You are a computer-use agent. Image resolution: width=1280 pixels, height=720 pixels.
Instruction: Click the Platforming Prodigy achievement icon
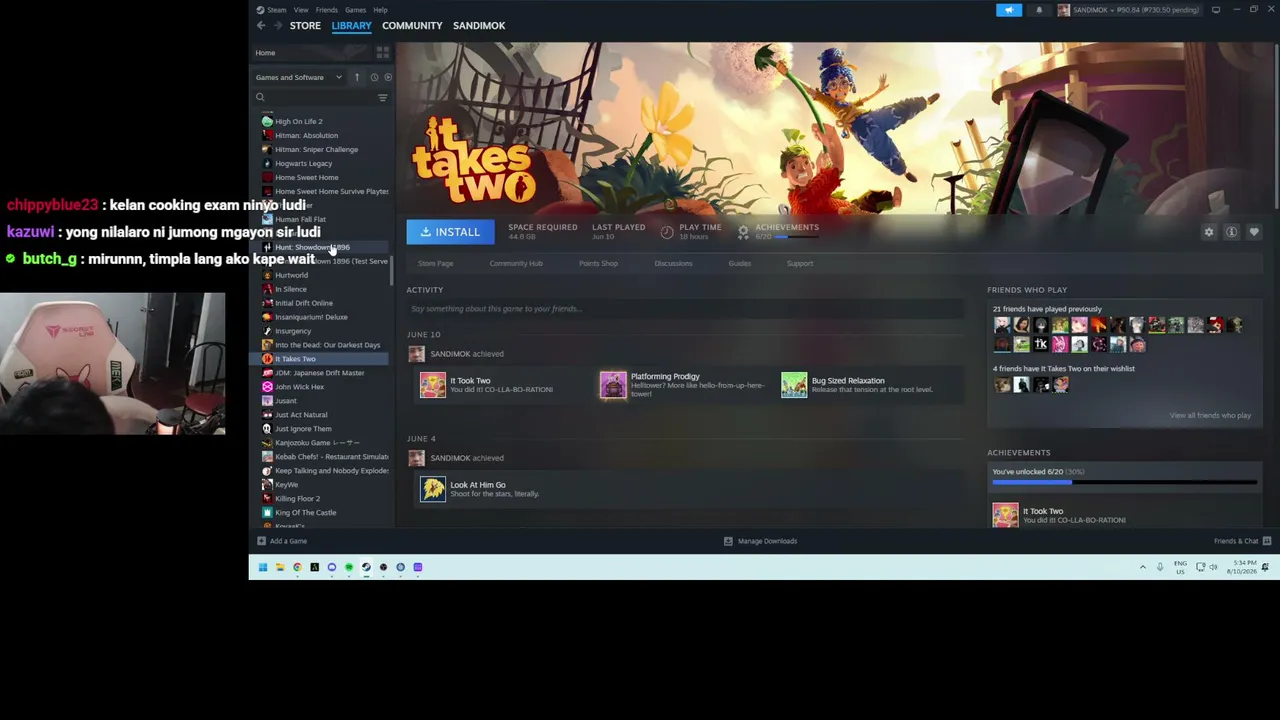click(613, 385)
